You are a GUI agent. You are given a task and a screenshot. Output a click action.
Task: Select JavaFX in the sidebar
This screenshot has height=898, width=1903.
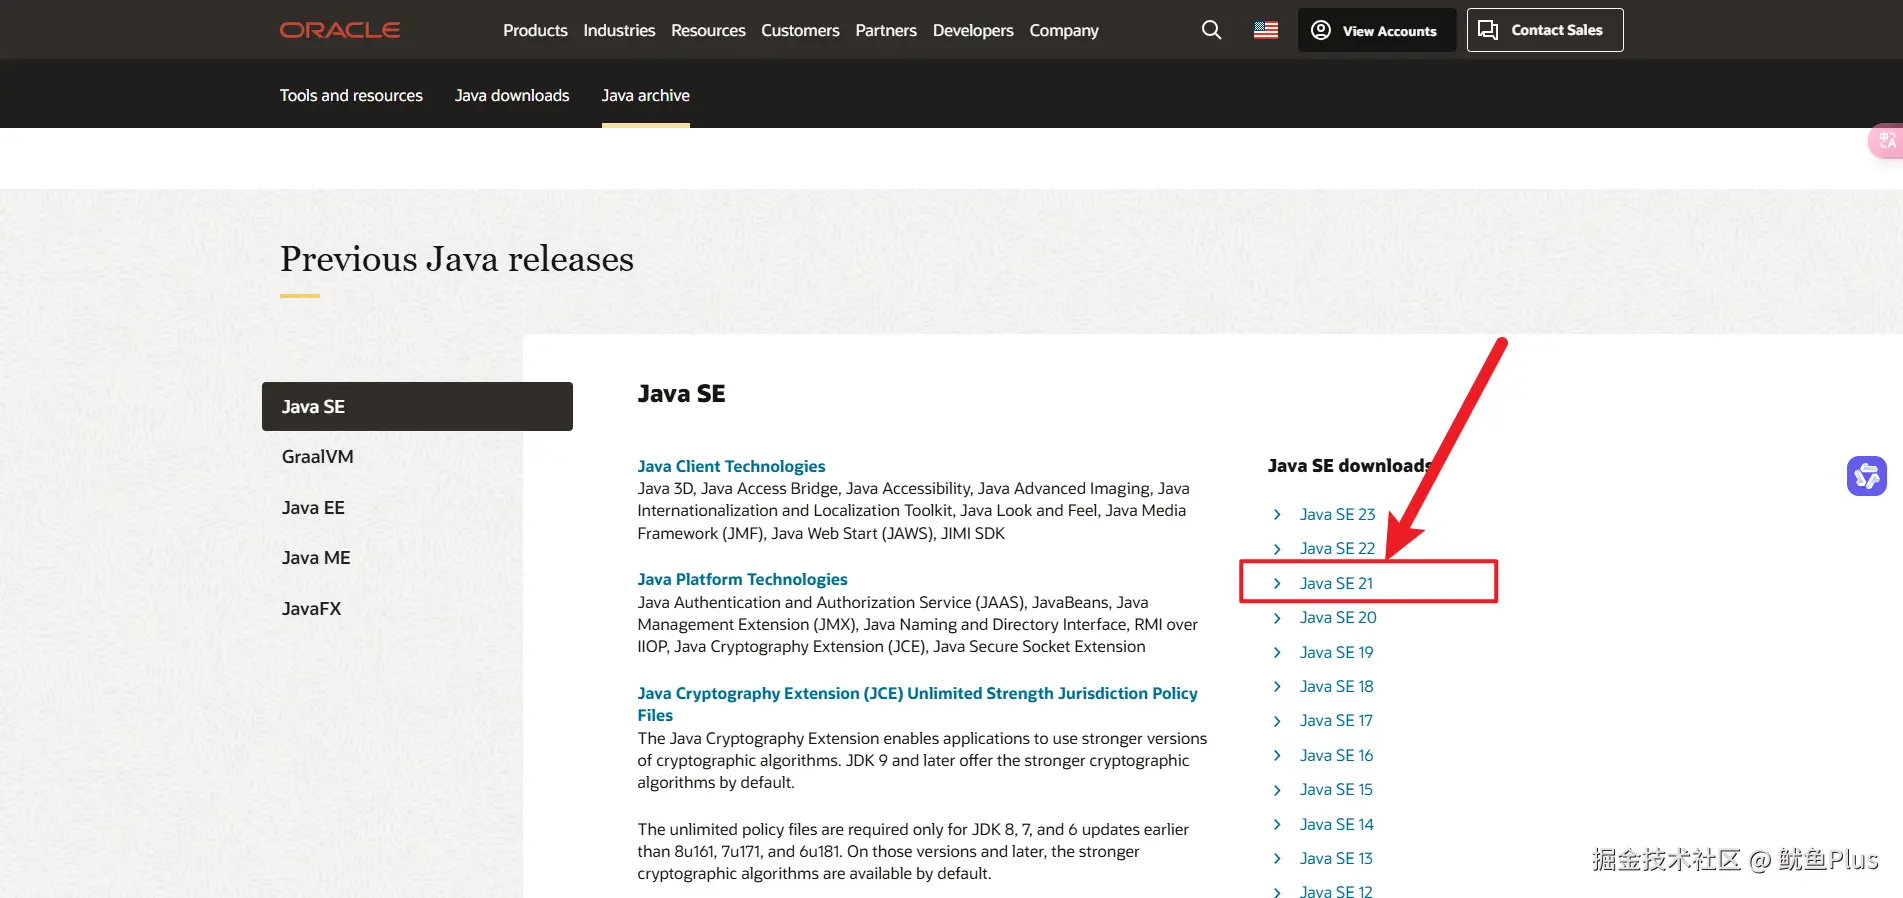point(311,609)
